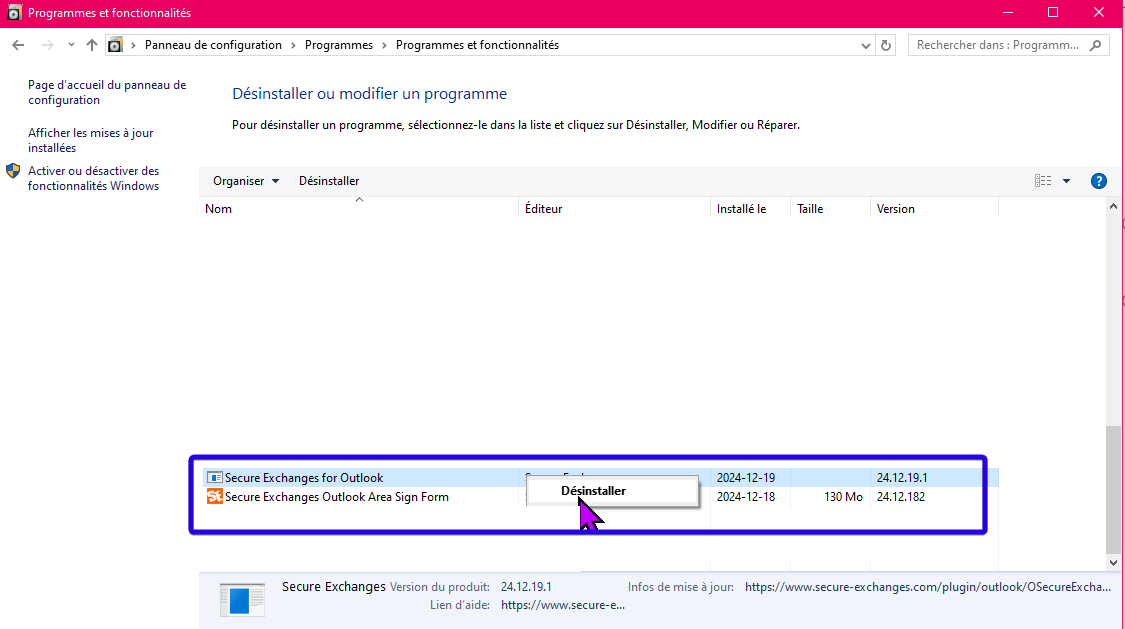Click the Programmes et fonctionnalités breadcrumb

pos(477,45)
